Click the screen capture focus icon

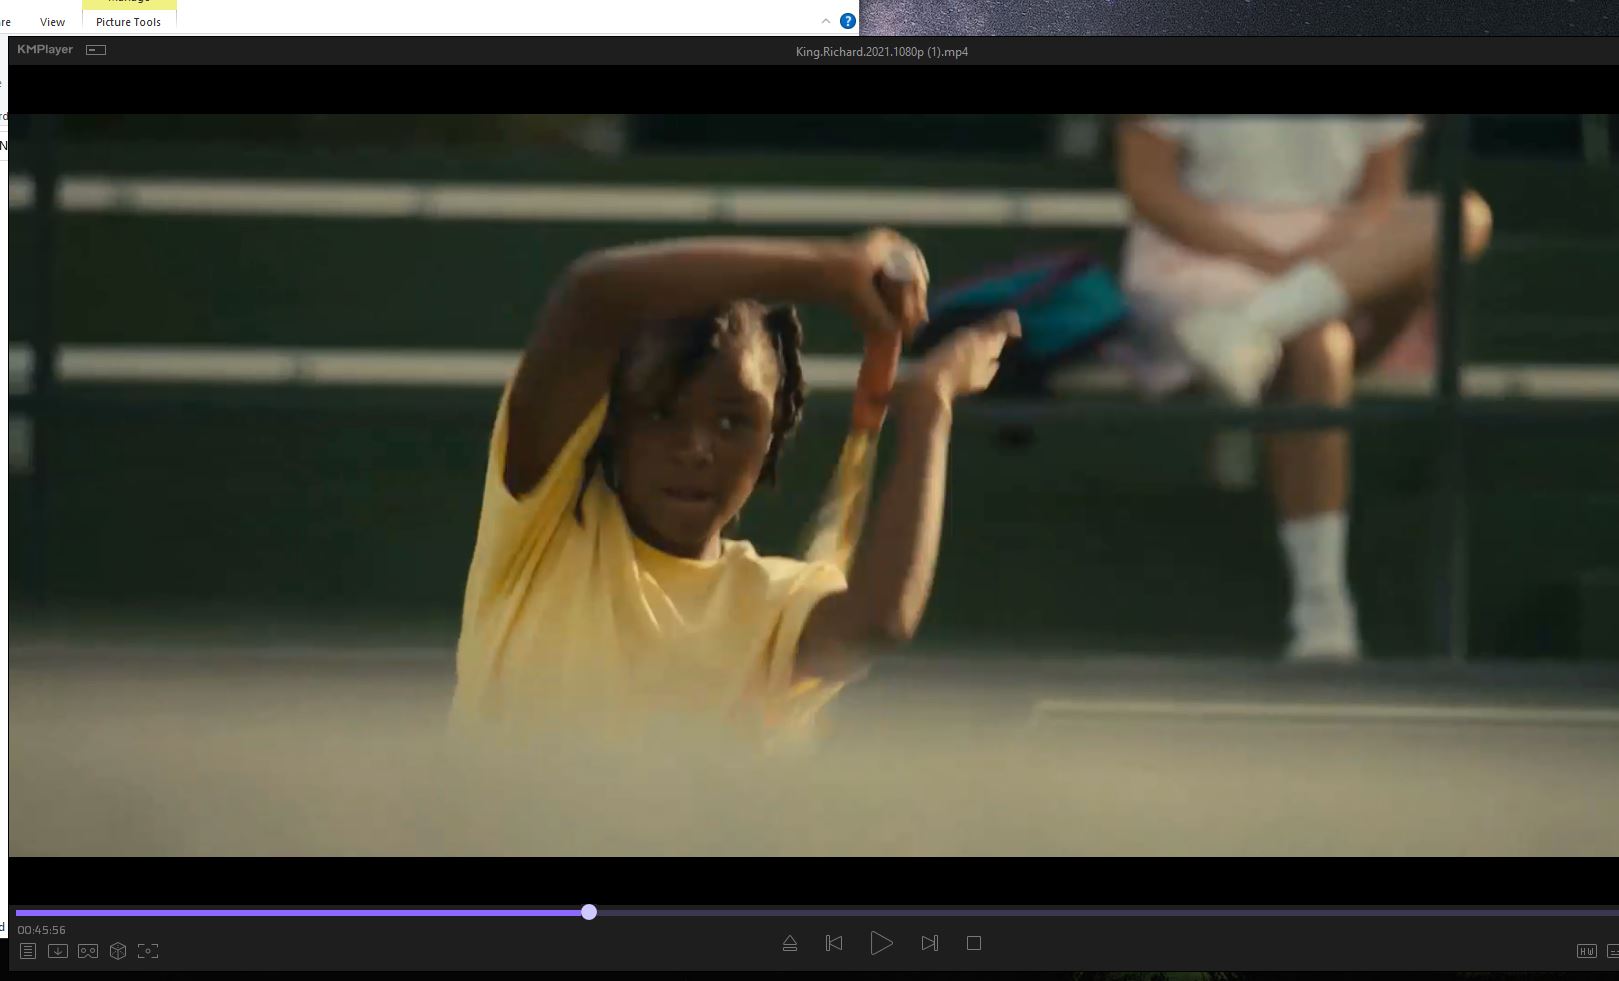coord(148,951)
